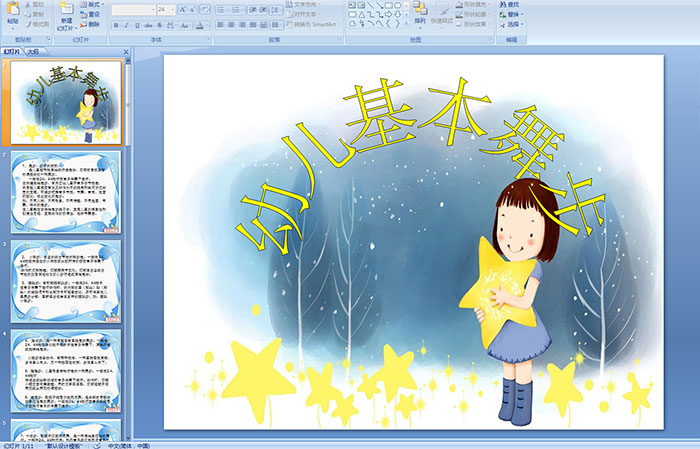Select the Format Painter brush
The image size is (700, 449).
[x=28, y=24]
